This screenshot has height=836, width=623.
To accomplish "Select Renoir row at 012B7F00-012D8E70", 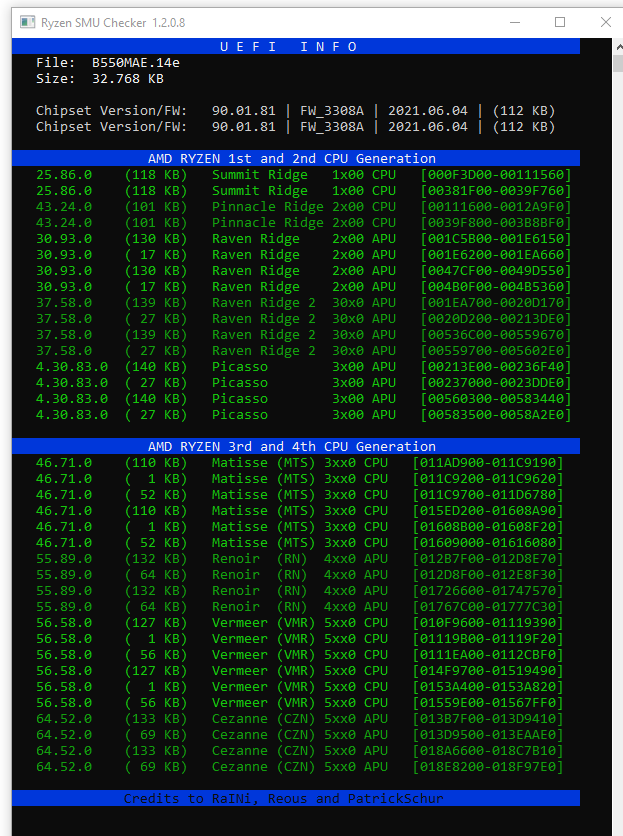I will coord(300,559).
